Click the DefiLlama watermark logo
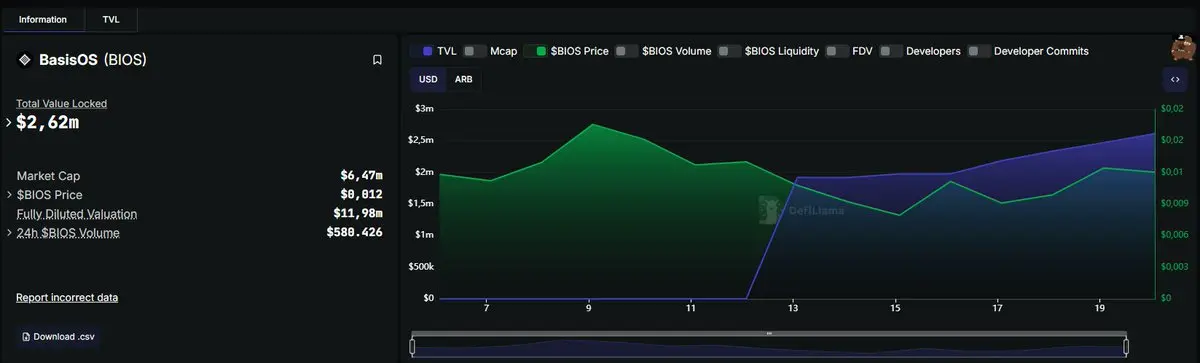Image resolution: width=1200 pixels, height=363 pixels. 767,210
